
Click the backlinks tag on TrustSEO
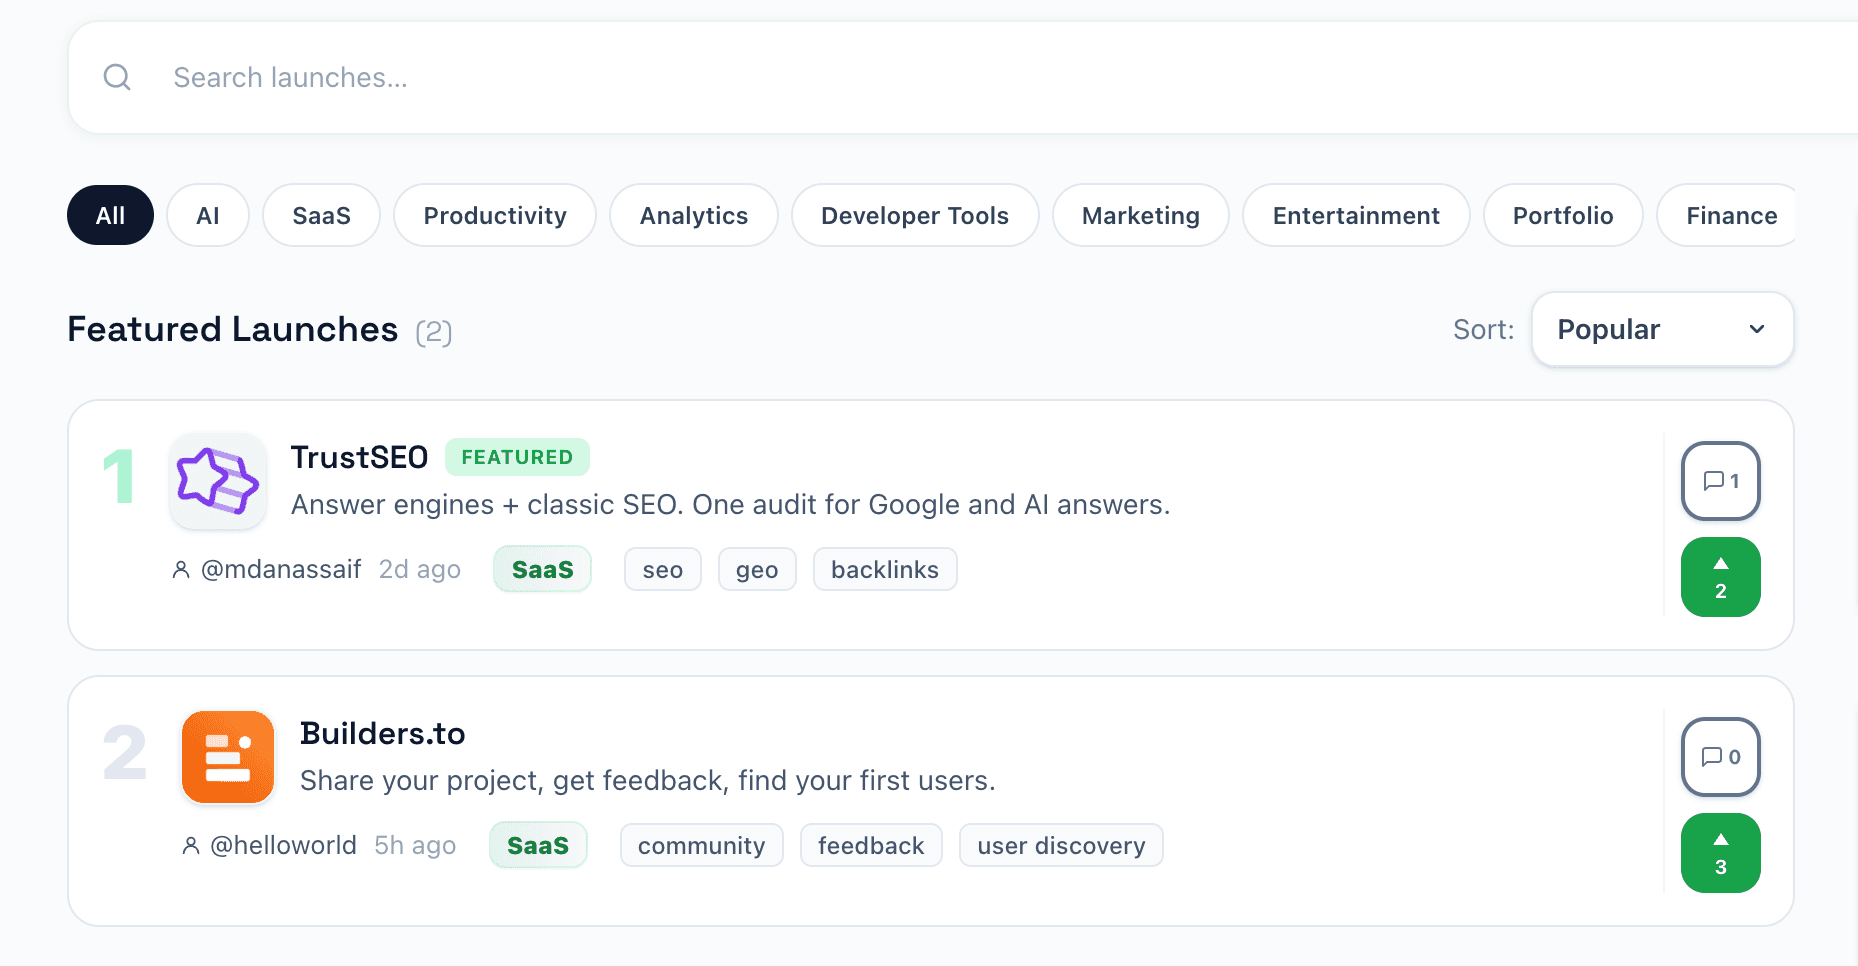[x=885, y=569]
